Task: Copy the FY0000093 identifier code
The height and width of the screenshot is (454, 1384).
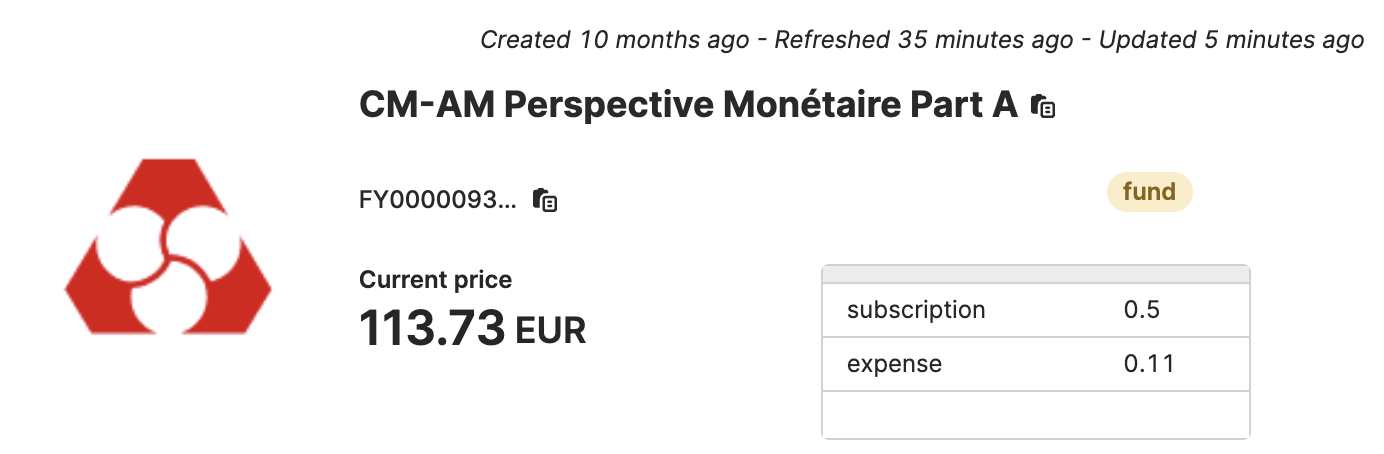Action: pyautogui.click(x=545, y=200)
